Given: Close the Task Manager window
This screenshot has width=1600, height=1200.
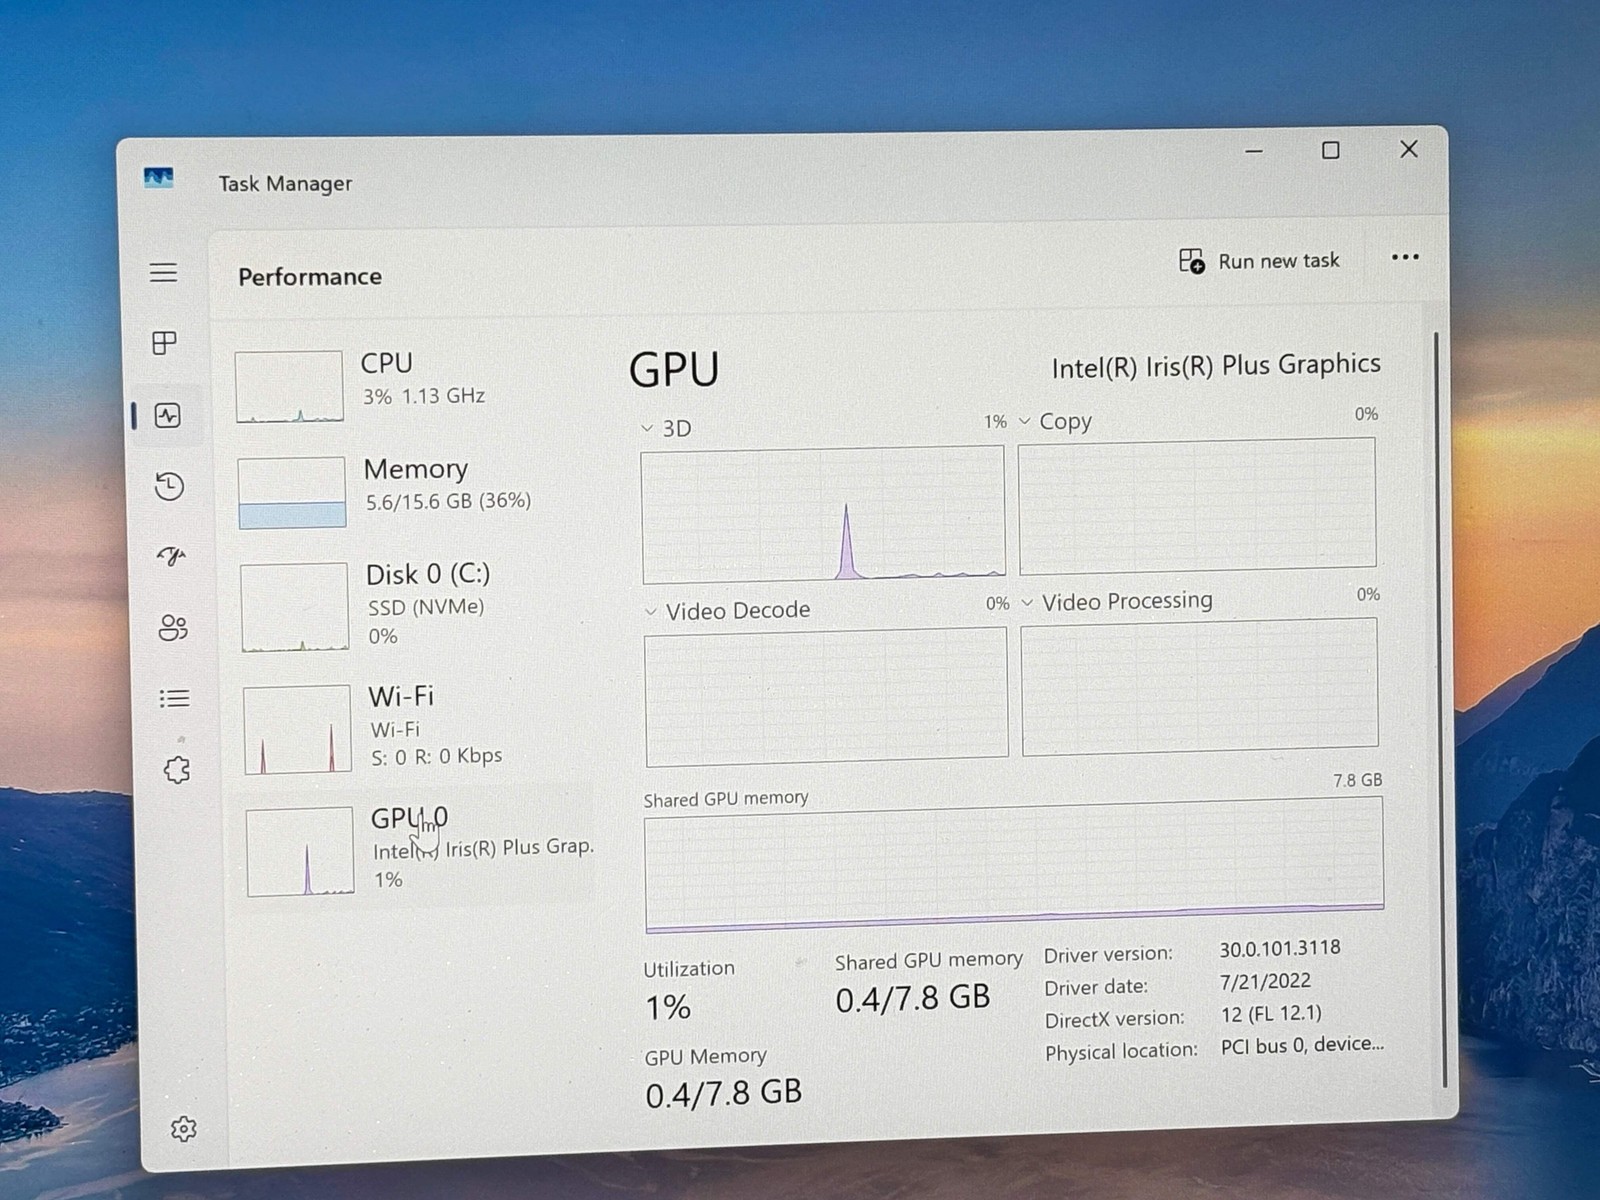Looking at the screenshot, I should point(1409,149).
